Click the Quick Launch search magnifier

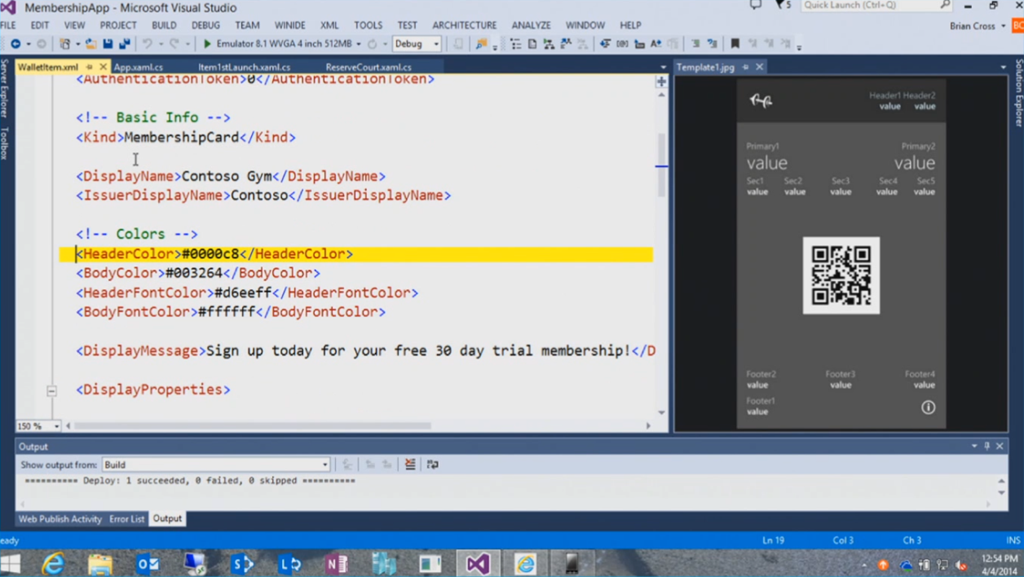[x=944, y=5]
